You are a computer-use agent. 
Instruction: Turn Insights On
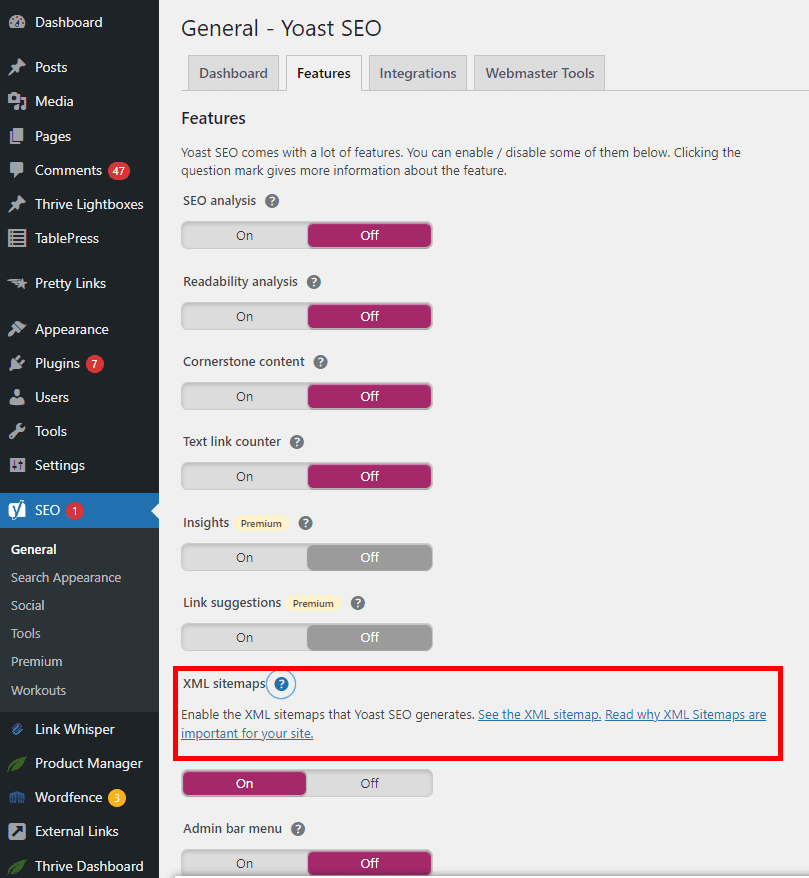[245, 558]
